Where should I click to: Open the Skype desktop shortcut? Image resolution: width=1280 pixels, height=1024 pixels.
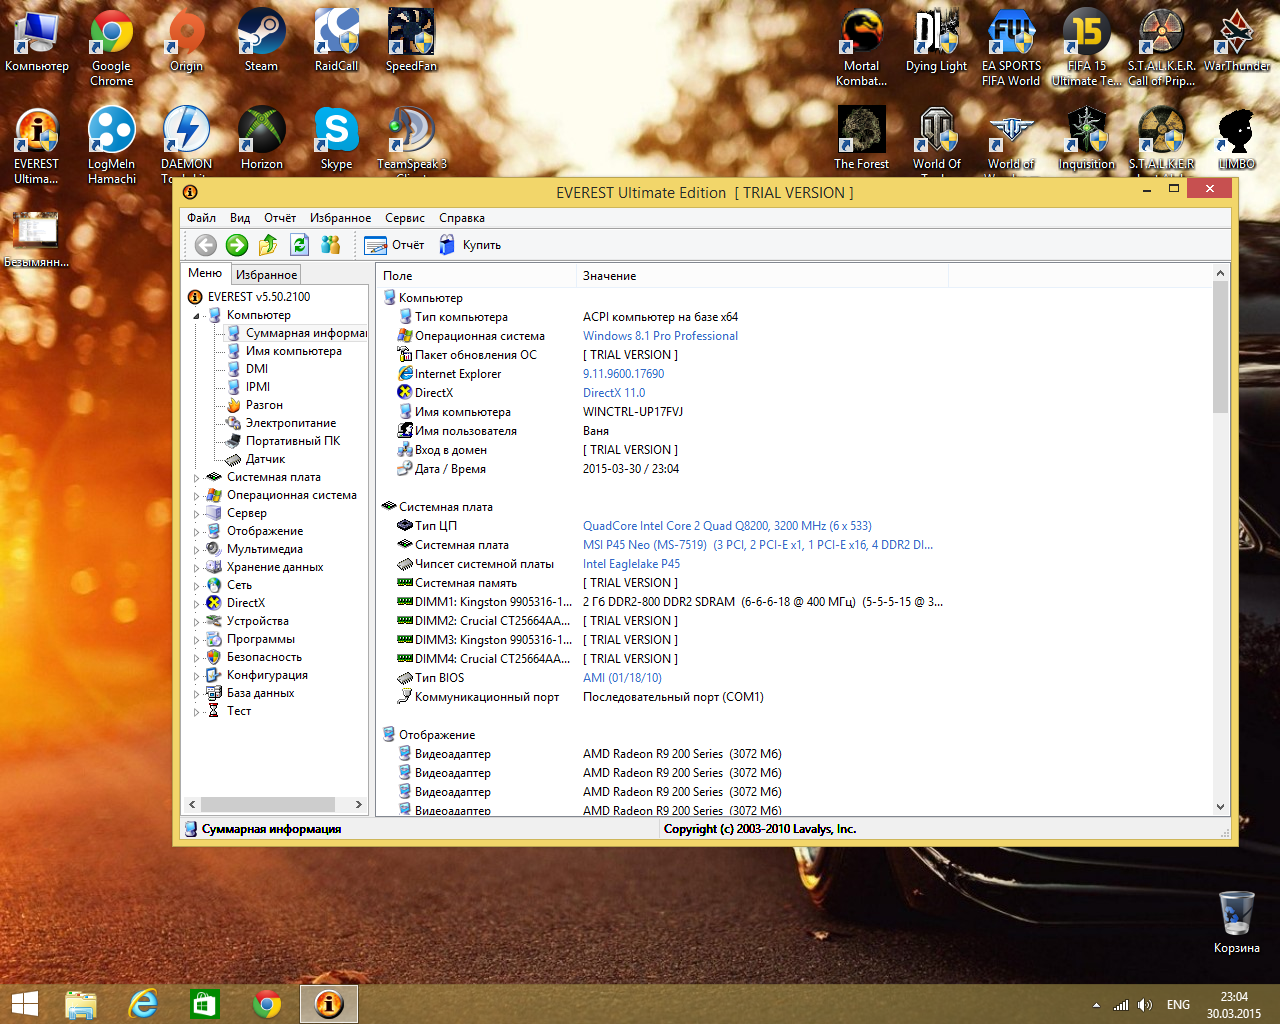click(336, 139)
